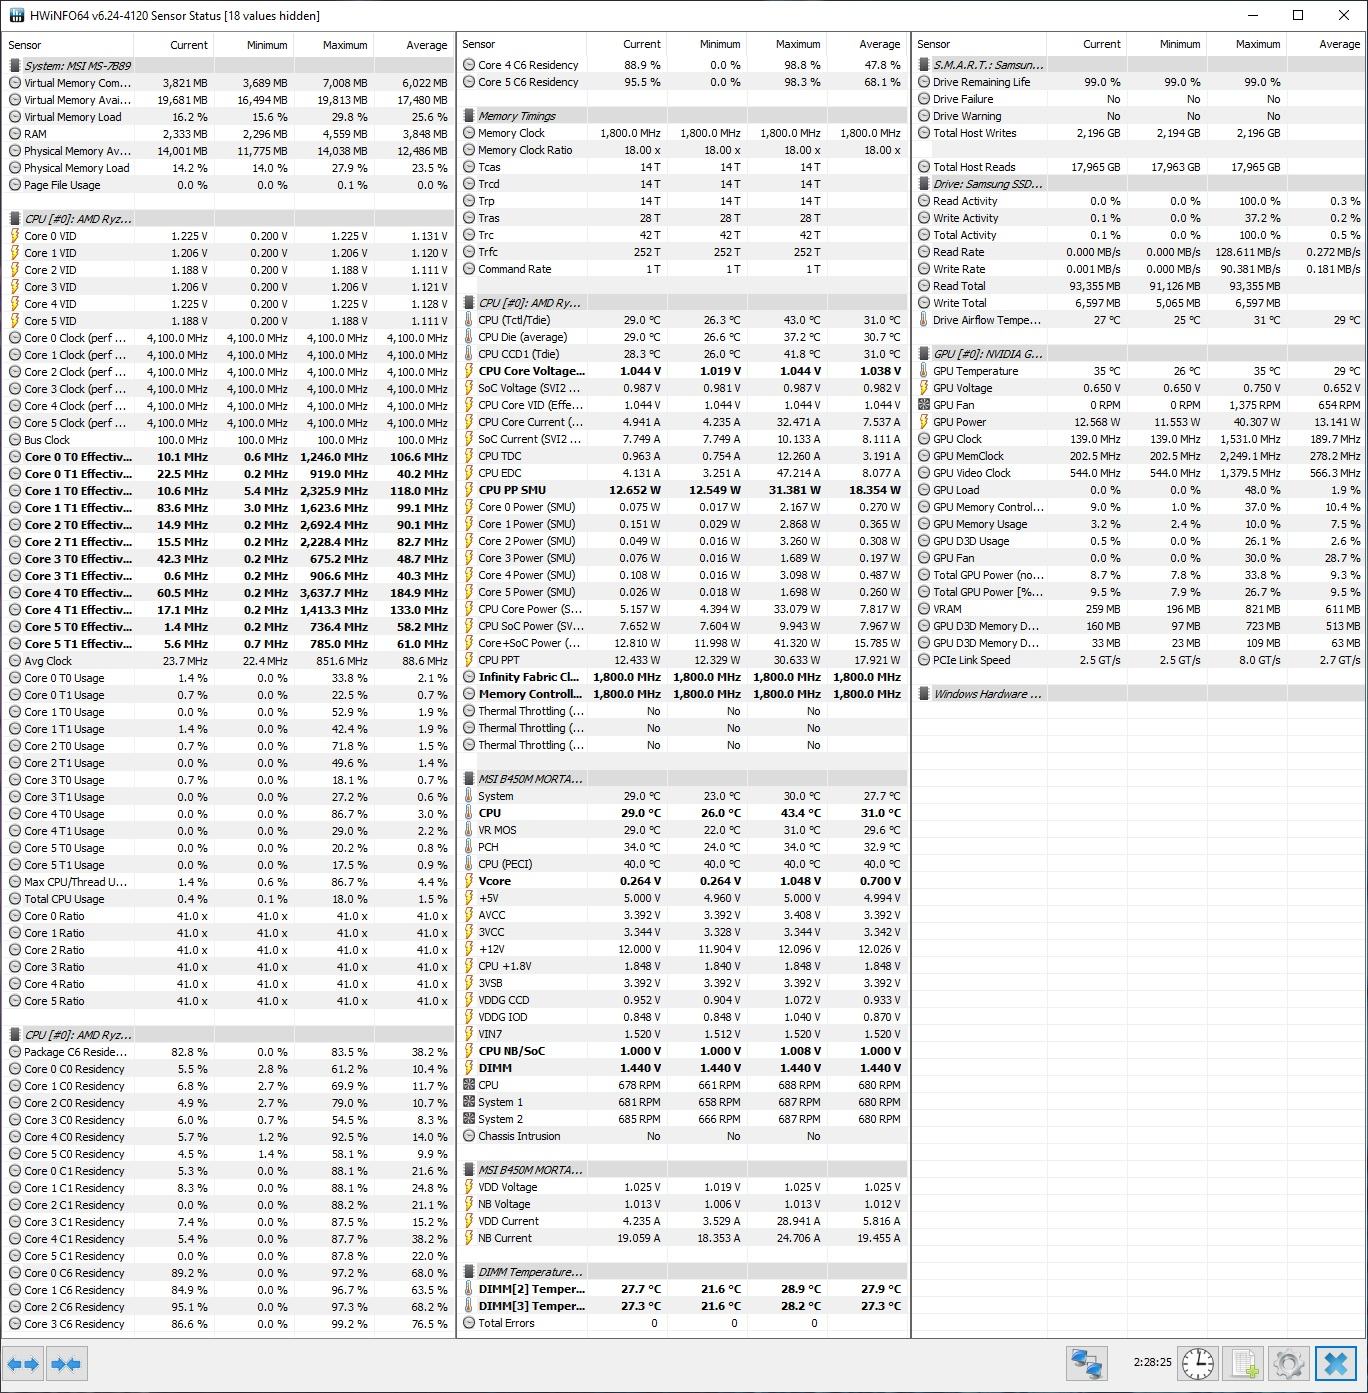The image size is (1368, 1393).
Task: Click the chip icon of System: MSI MS-7B89
Action: coord(15,66)
